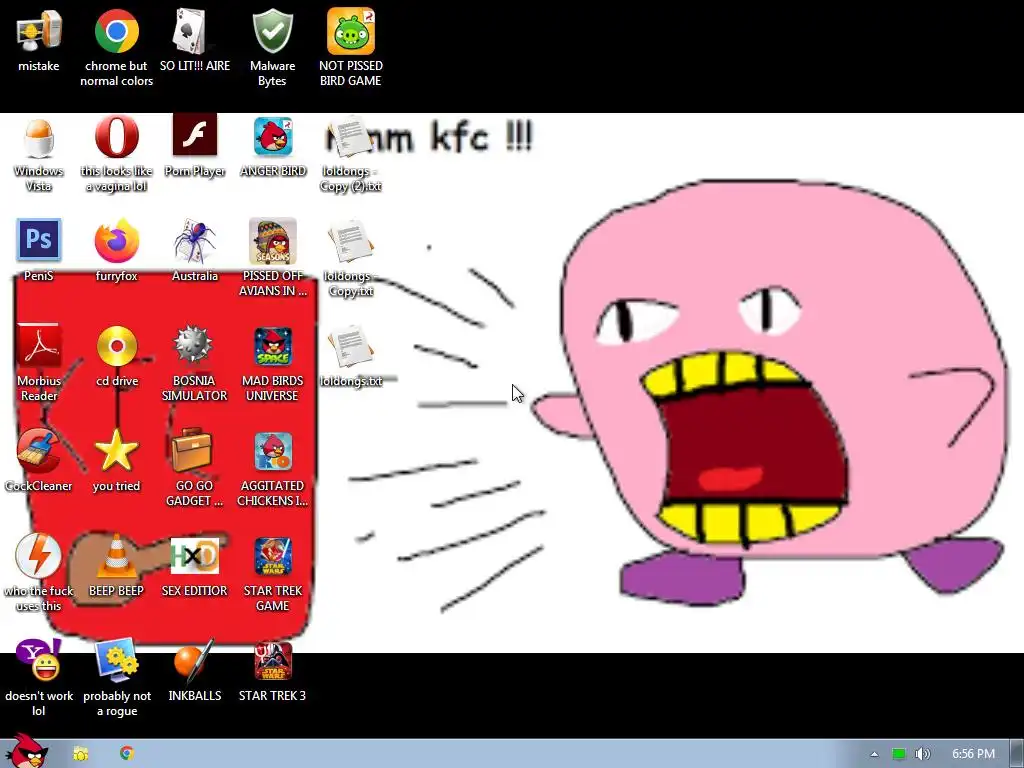Open the Start menu angry bird button
The height and width of the screenshot is (768, 1024).
tap(26, 751)
